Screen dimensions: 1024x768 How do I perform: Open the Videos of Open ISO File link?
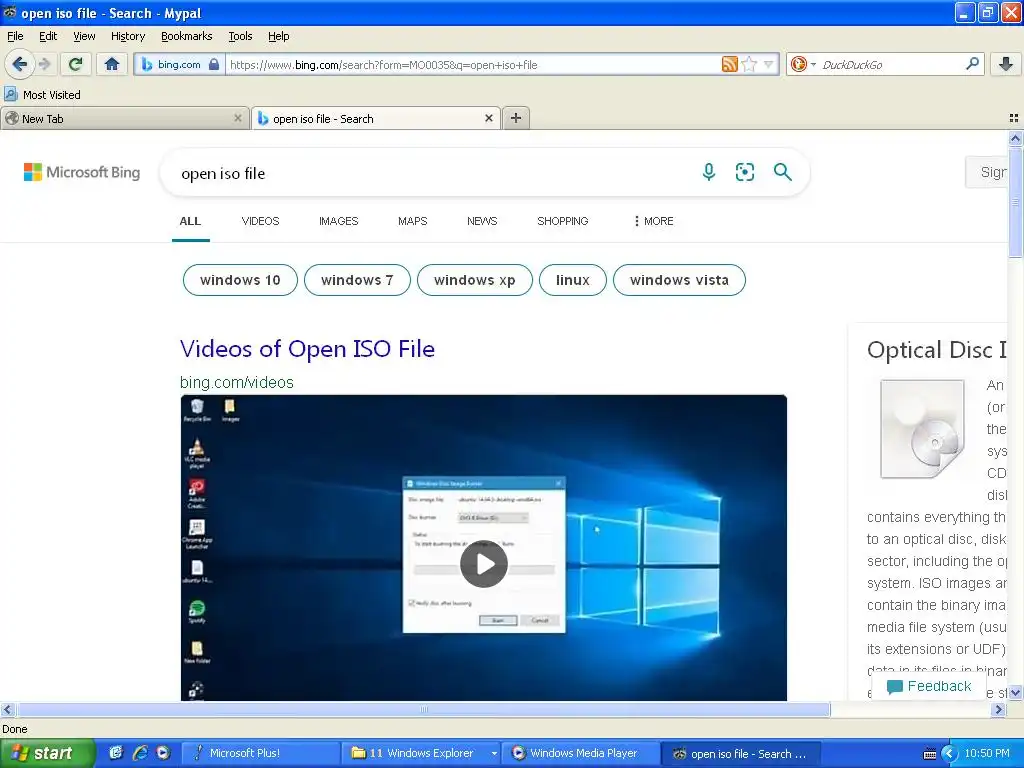[307, 349]
